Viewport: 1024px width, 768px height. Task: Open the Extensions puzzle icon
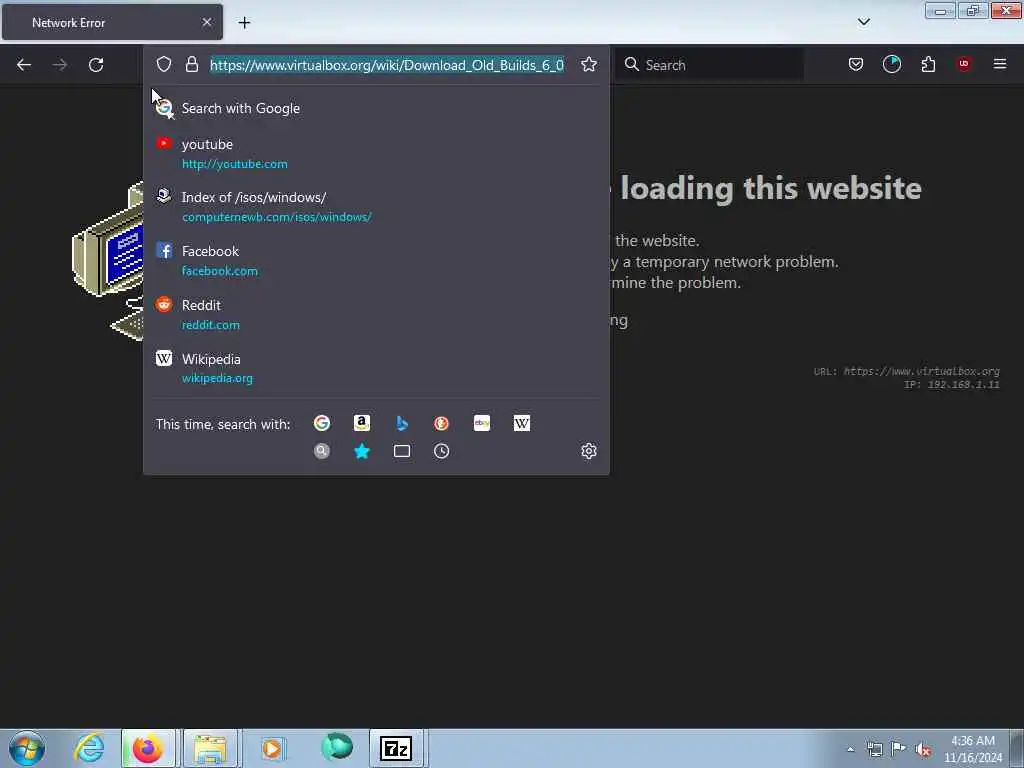pos(928,64)
